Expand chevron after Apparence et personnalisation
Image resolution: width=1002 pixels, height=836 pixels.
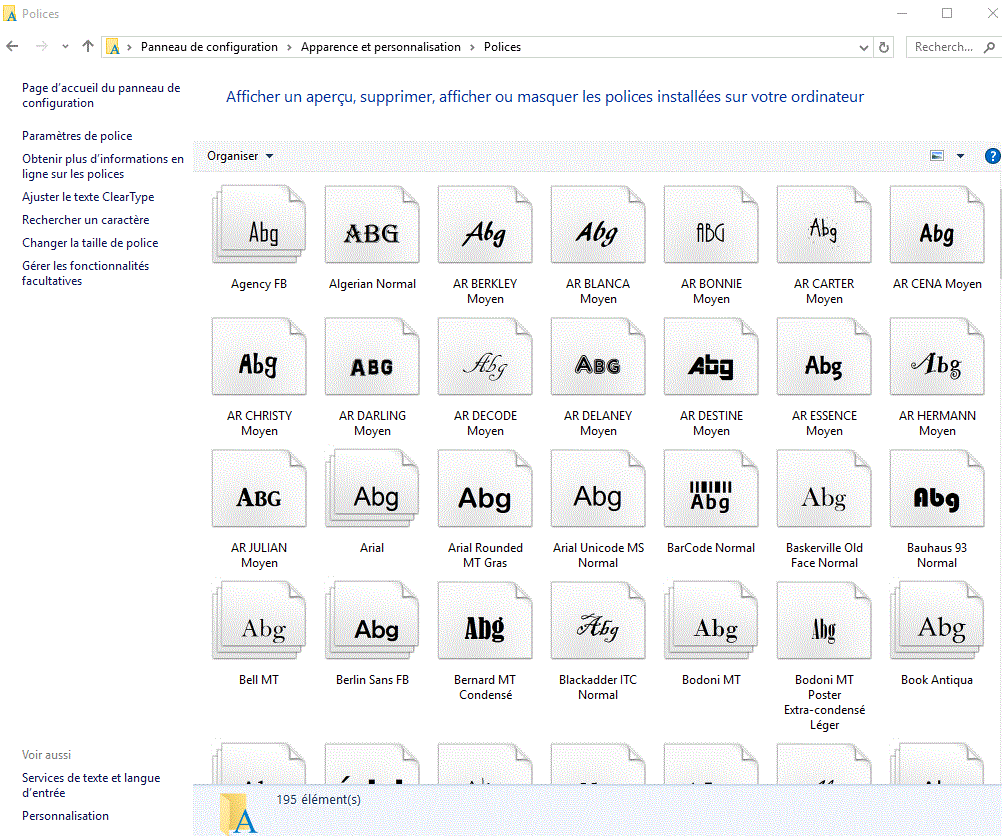tap(472, 47)
